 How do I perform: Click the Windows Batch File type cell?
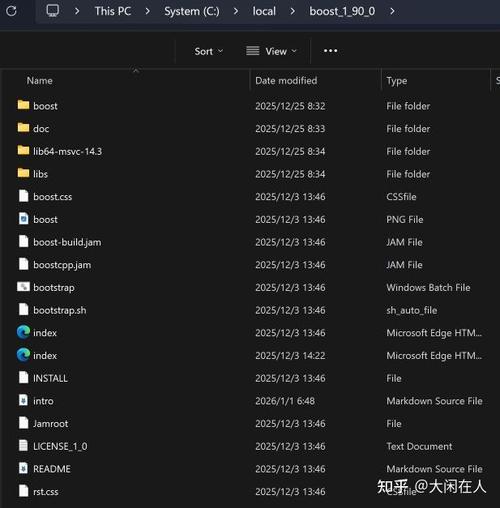point(428,287)
